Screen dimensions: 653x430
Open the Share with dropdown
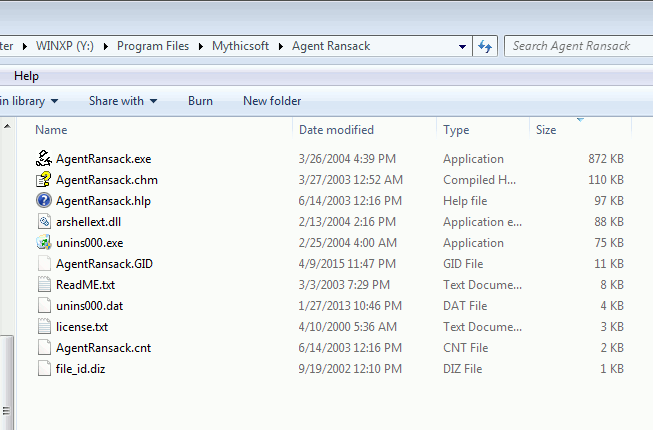tap(123, 101)
